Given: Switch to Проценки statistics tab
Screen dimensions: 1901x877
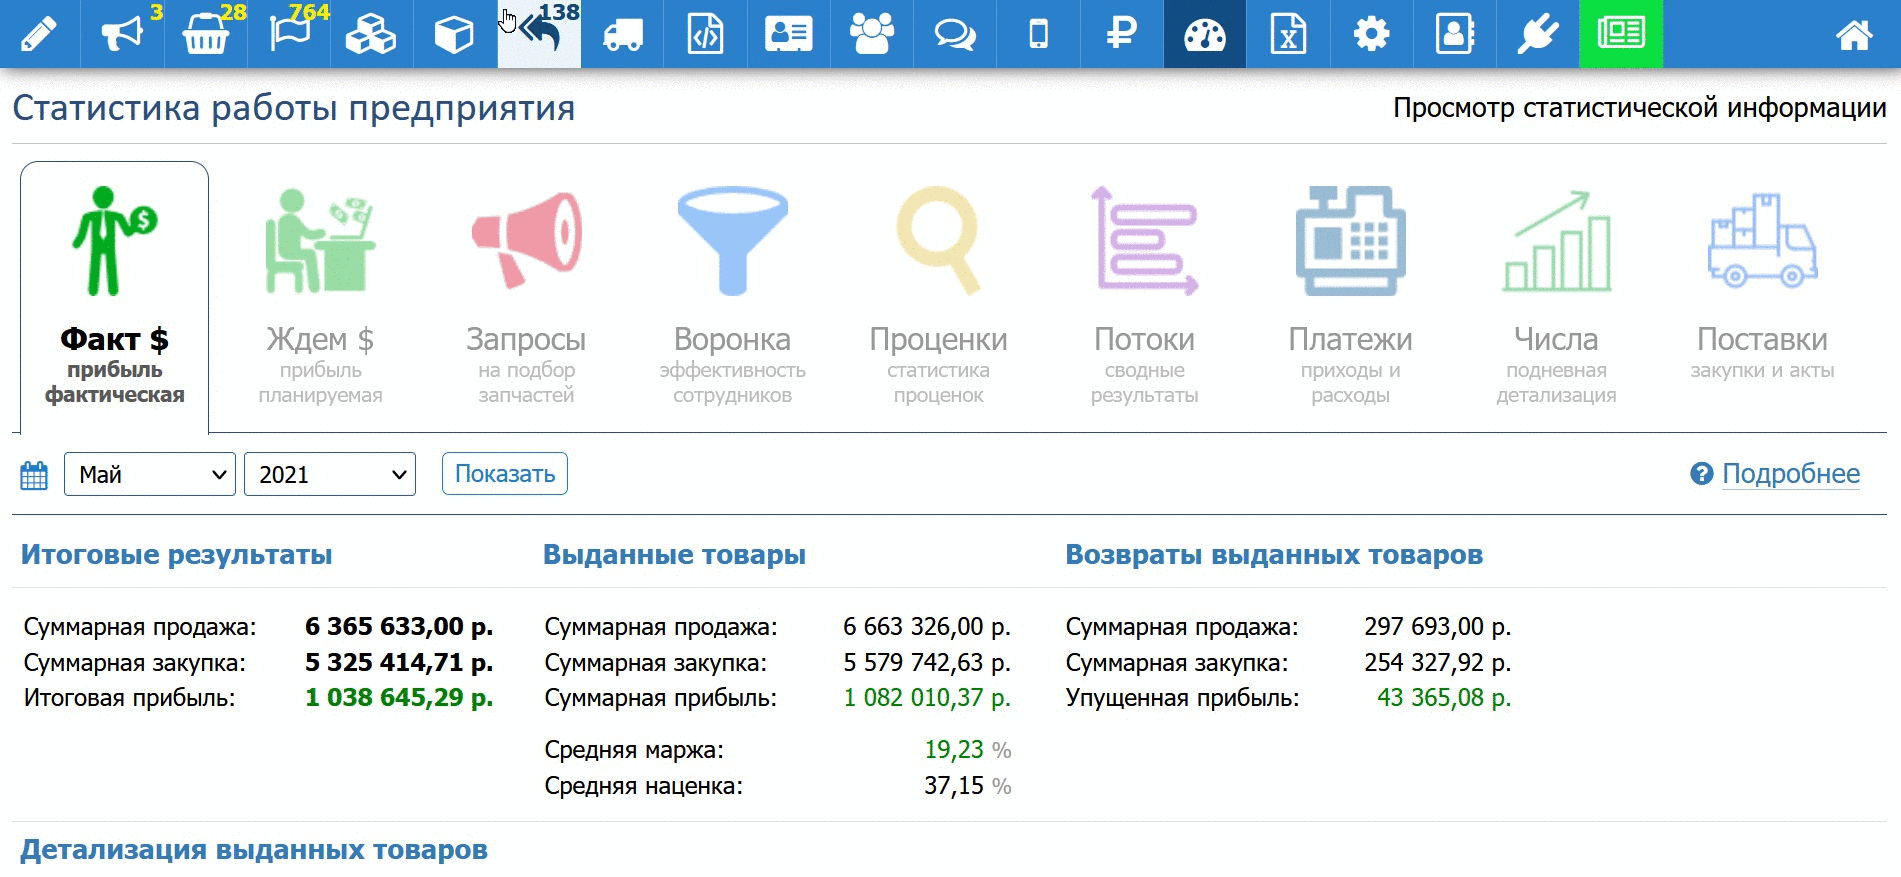Looking at the screenshot, I should [x=938, y=297].
